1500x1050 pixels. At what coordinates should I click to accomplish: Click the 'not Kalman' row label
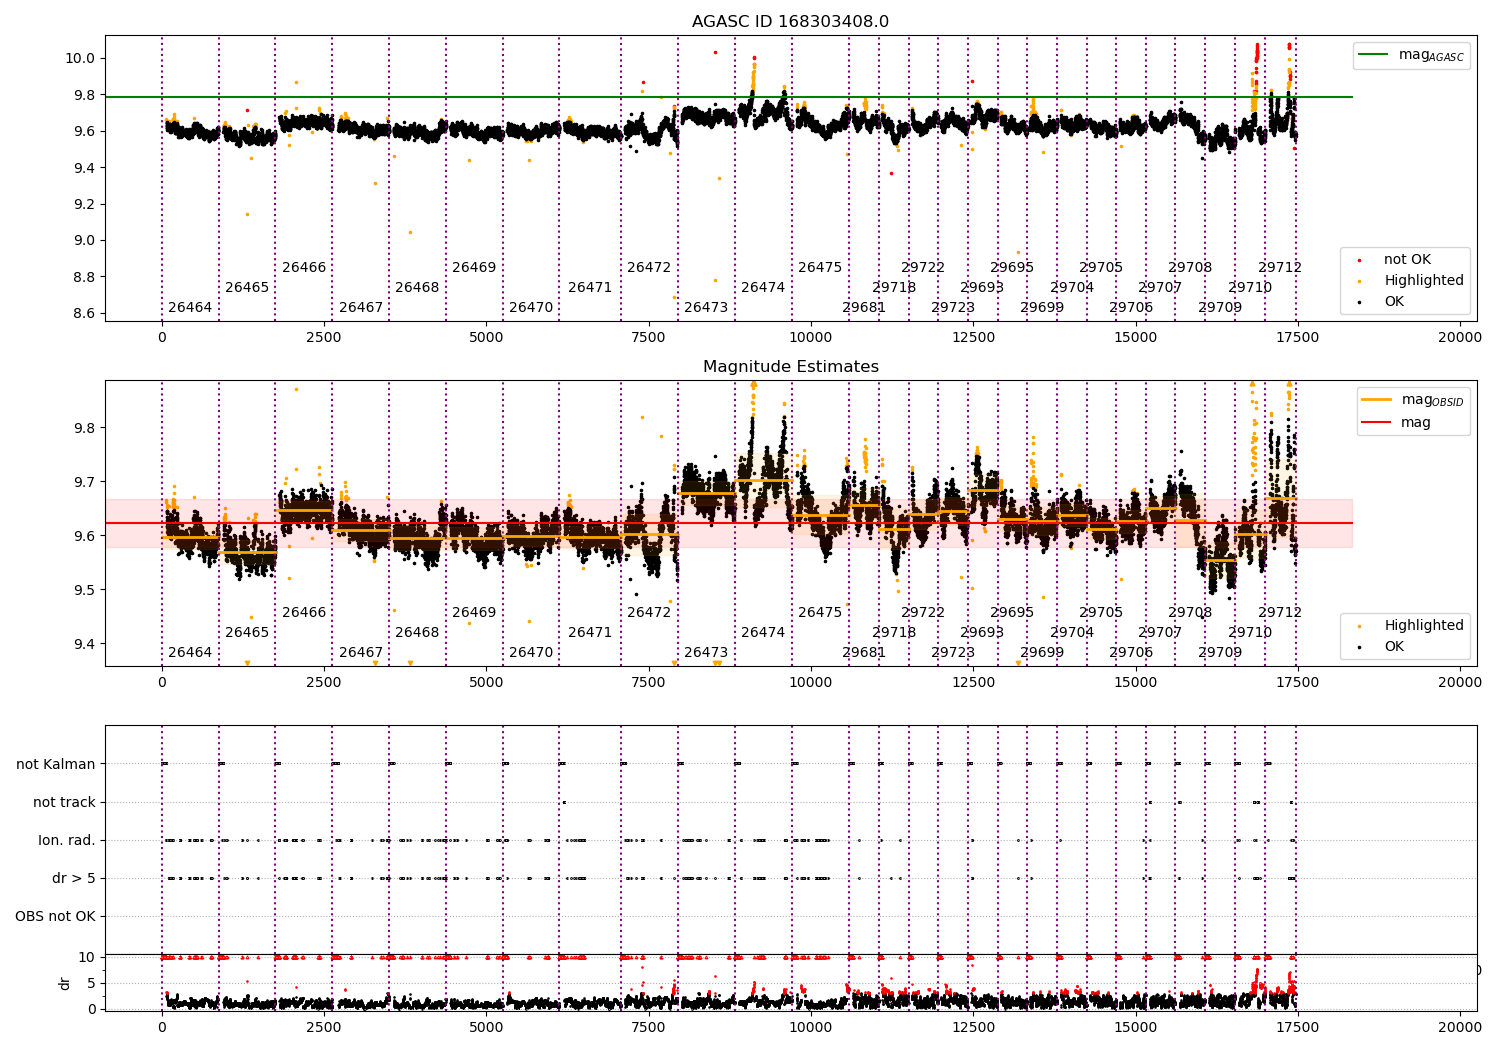(x=56, y=764)
